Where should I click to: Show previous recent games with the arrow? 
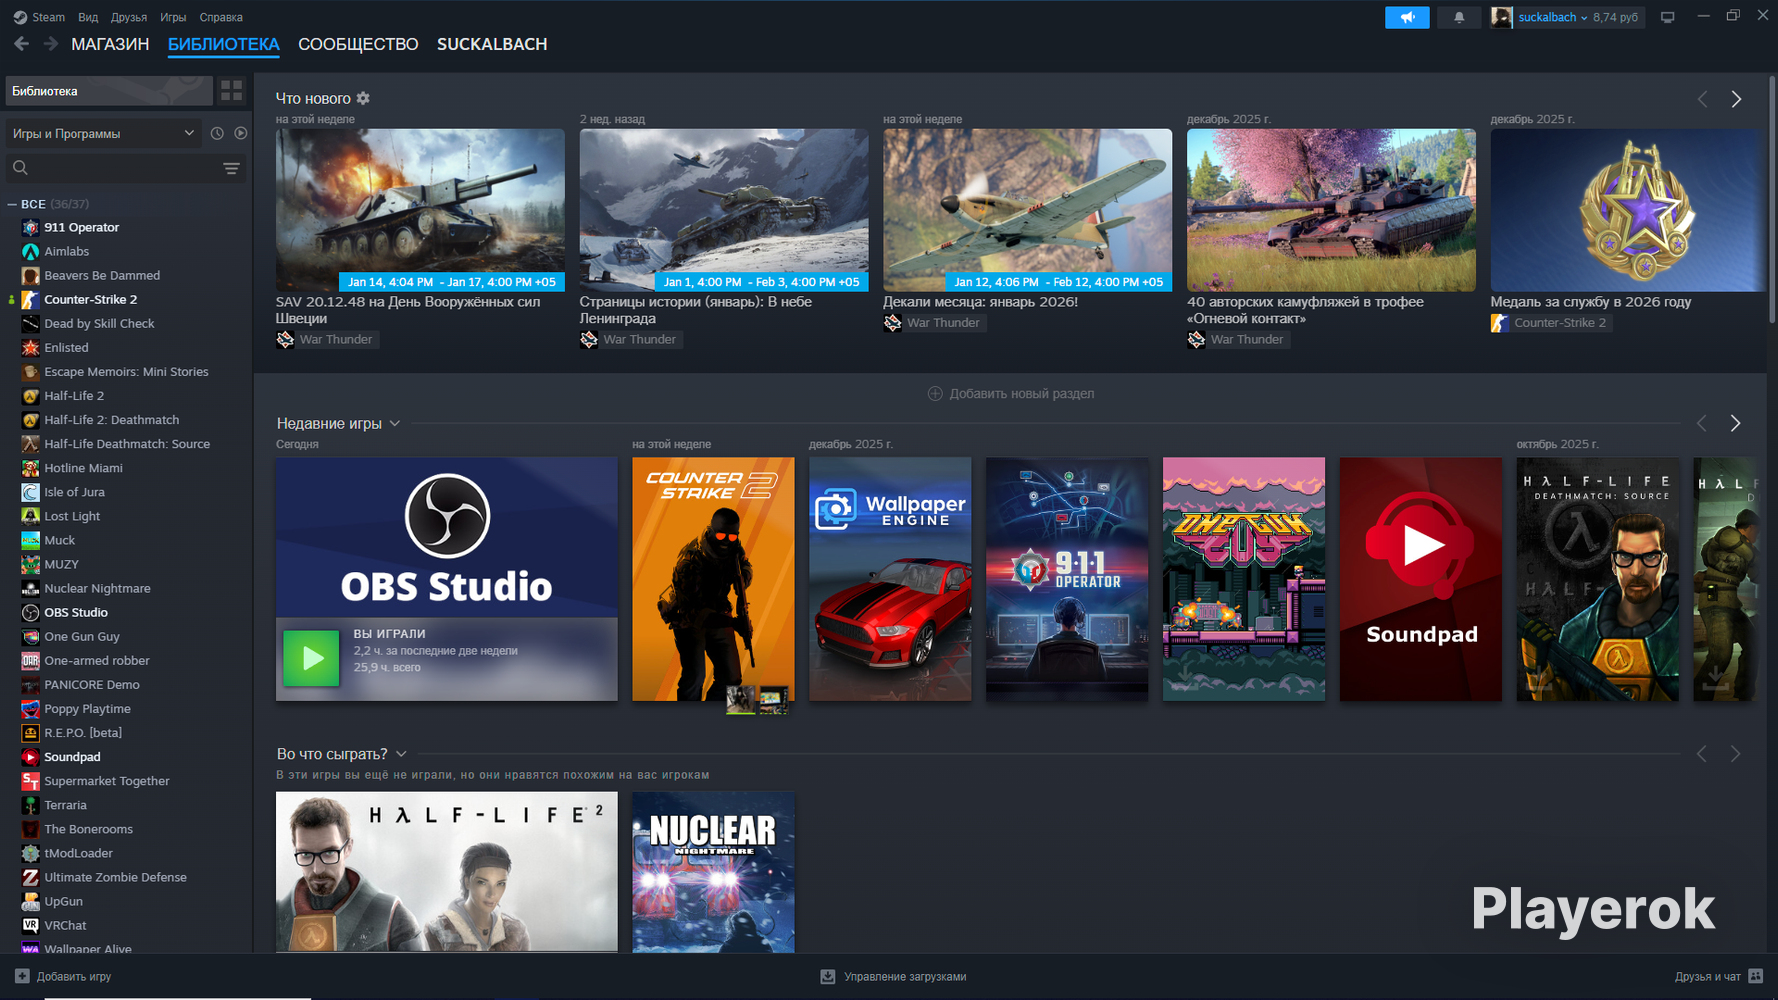[1702, 423]
